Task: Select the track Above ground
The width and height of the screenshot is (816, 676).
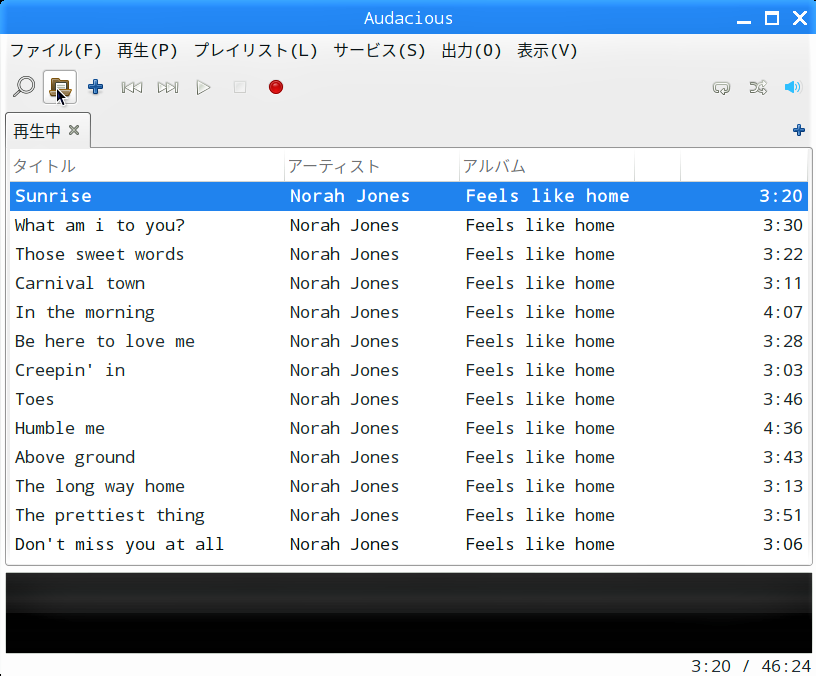Action: pos(409,457)
